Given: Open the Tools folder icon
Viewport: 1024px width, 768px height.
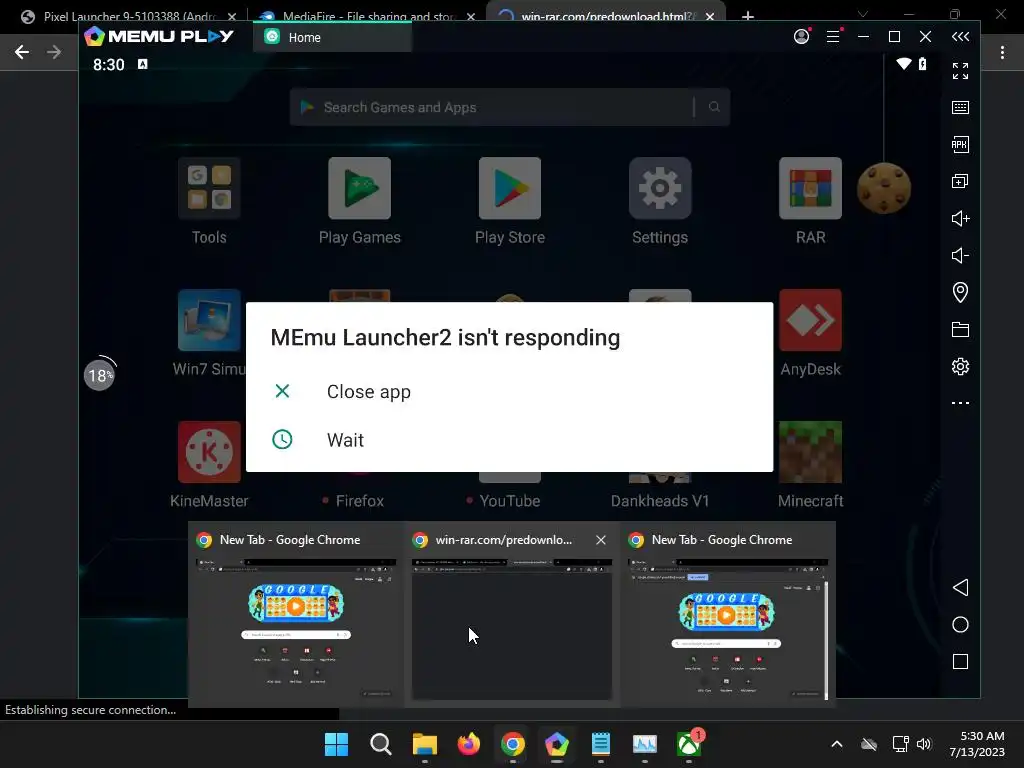Looking at the screenshot, I should [209, 188].
